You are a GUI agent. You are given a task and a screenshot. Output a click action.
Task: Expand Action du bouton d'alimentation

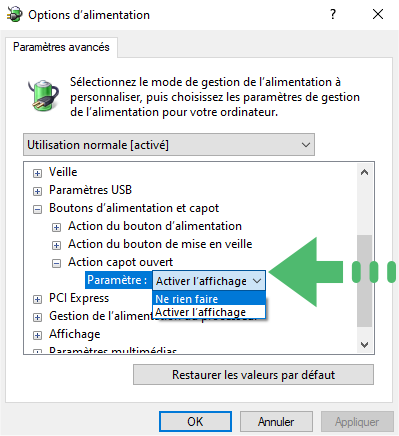(56, 227)
